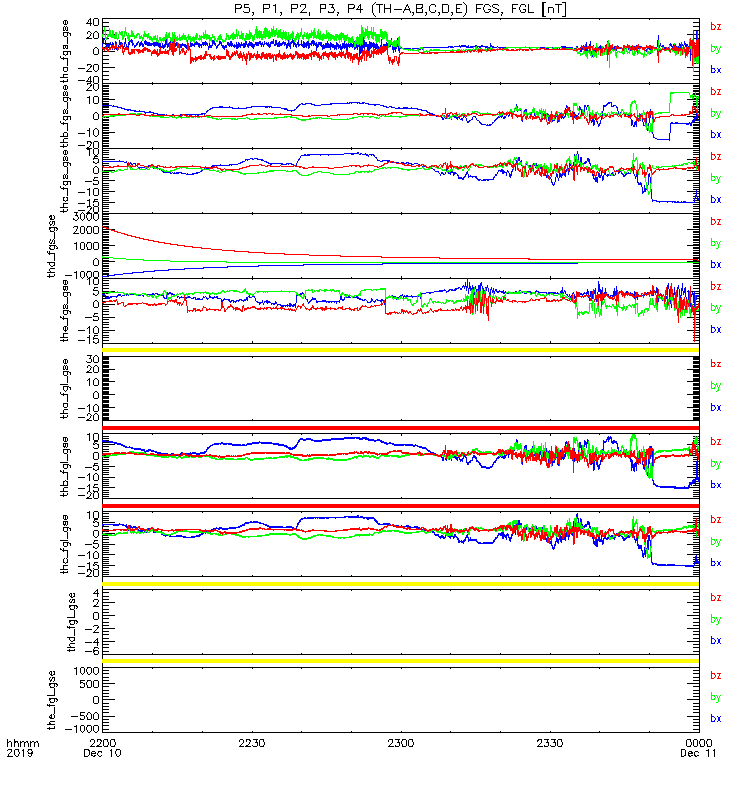
Task: Click the bz legend of thc_fgs_gse panel
Action: pos(716,157)
